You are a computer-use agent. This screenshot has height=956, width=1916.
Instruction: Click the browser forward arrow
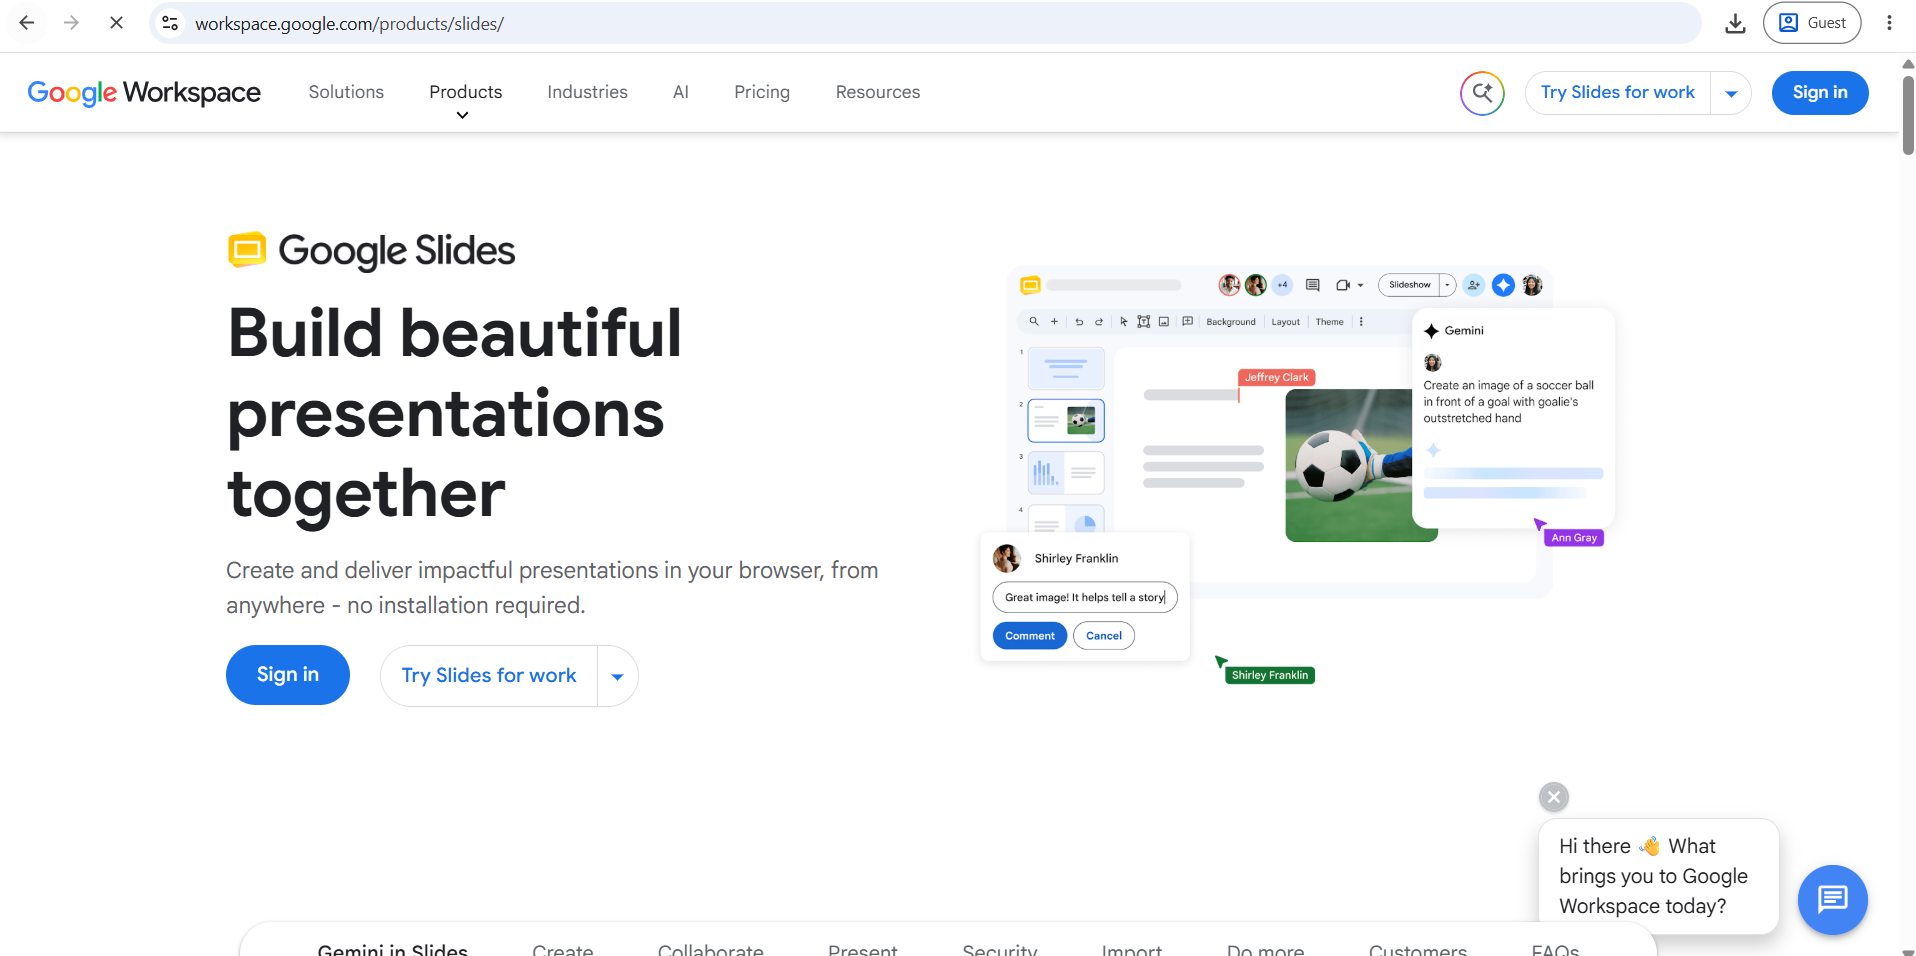click(x=71, y=22)
